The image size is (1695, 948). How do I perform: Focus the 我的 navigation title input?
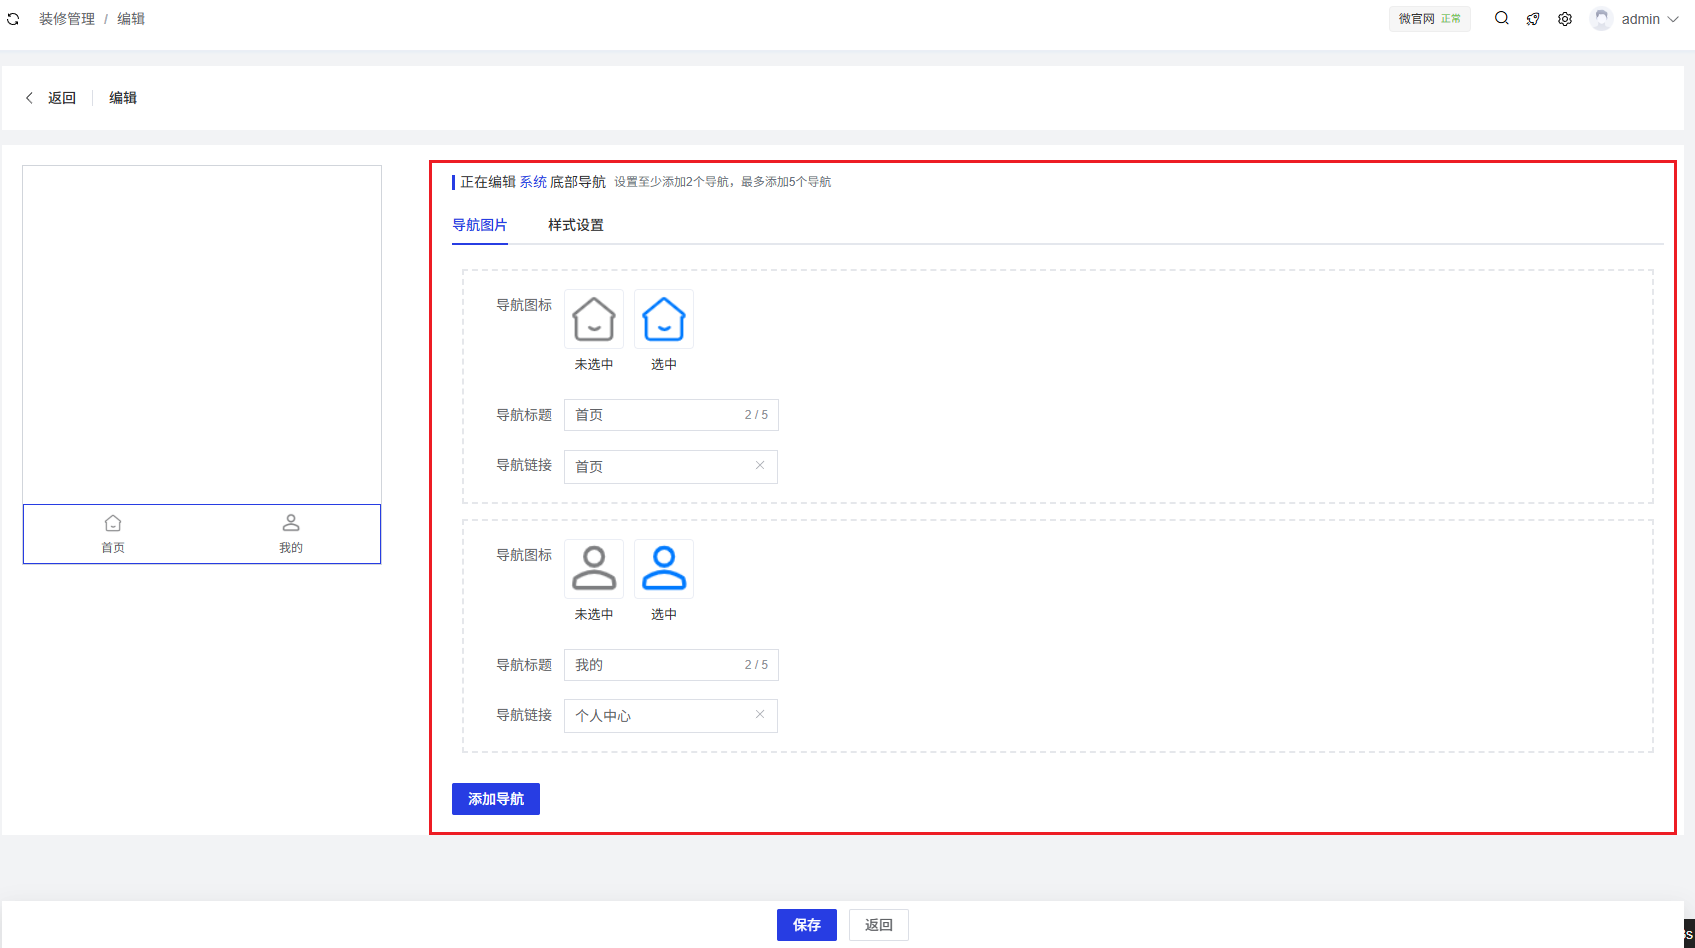point(655,665)
